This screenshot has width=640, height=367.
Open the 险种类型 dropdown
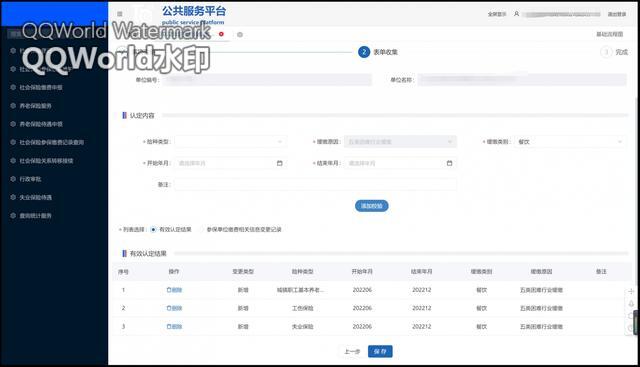click(231, 142)
